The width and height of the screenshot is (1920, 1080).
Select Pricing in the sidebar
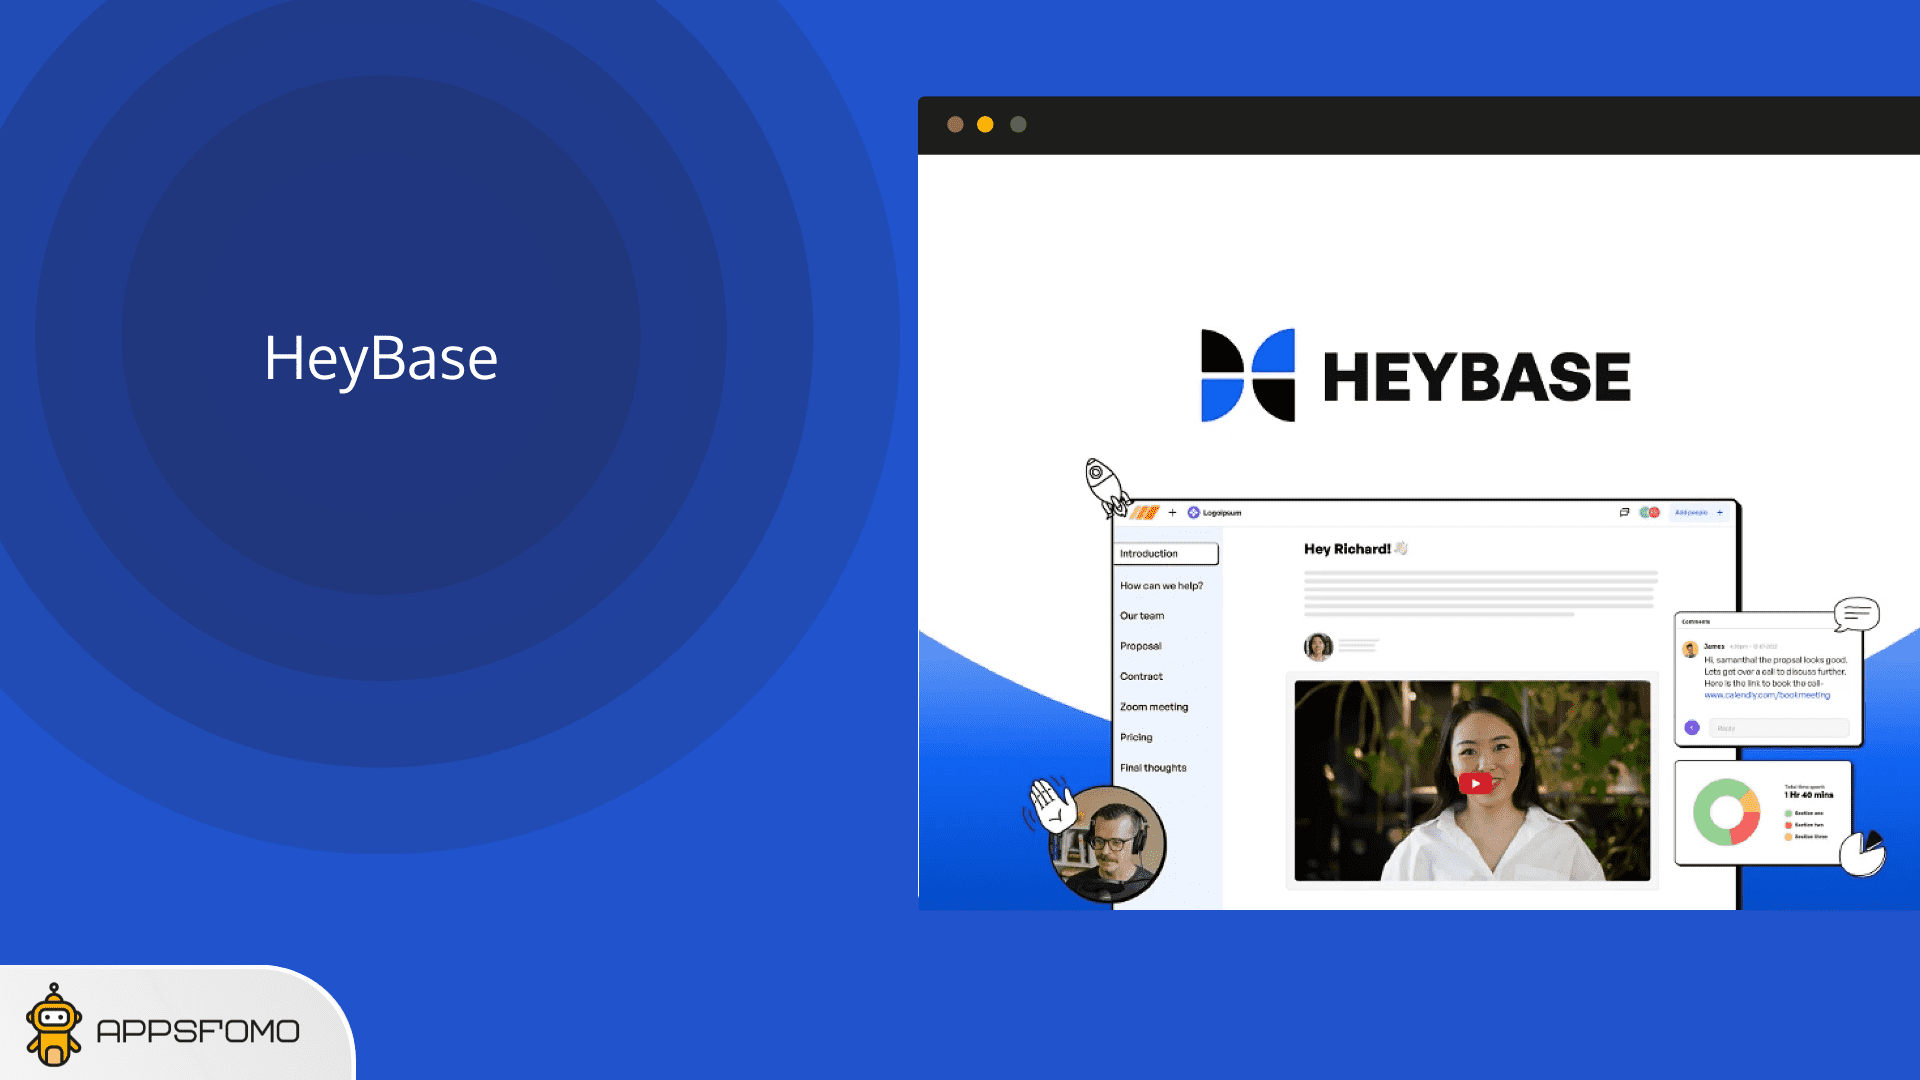(x=1136, y=737)
